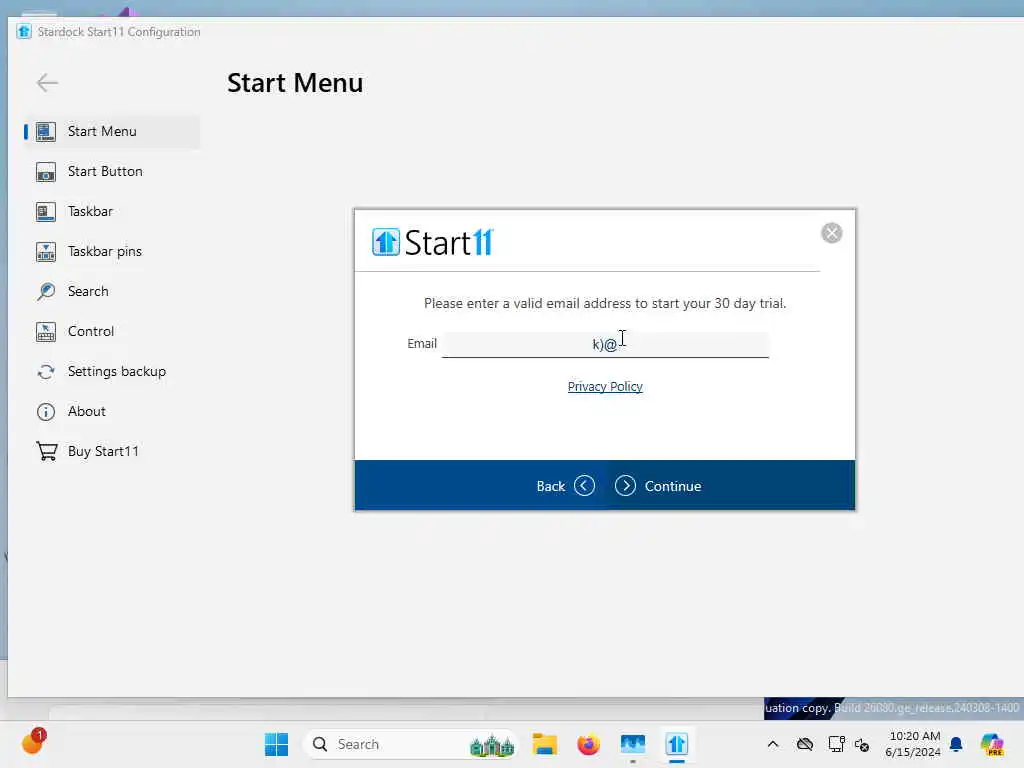Open Taskbar section via its icon
This screenshot has height=768, width=1024.
(x=46, y=212)
